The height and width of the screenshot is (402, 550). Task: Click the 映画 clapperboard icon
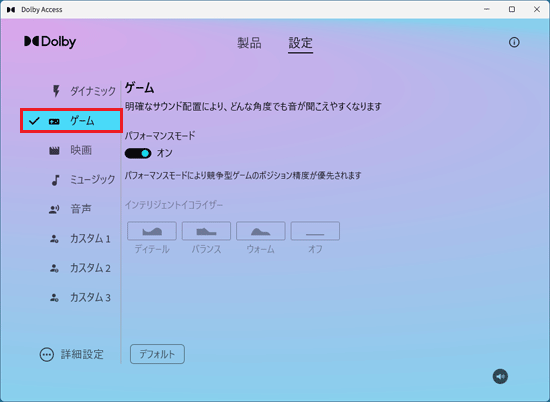(x=54, y=151)
